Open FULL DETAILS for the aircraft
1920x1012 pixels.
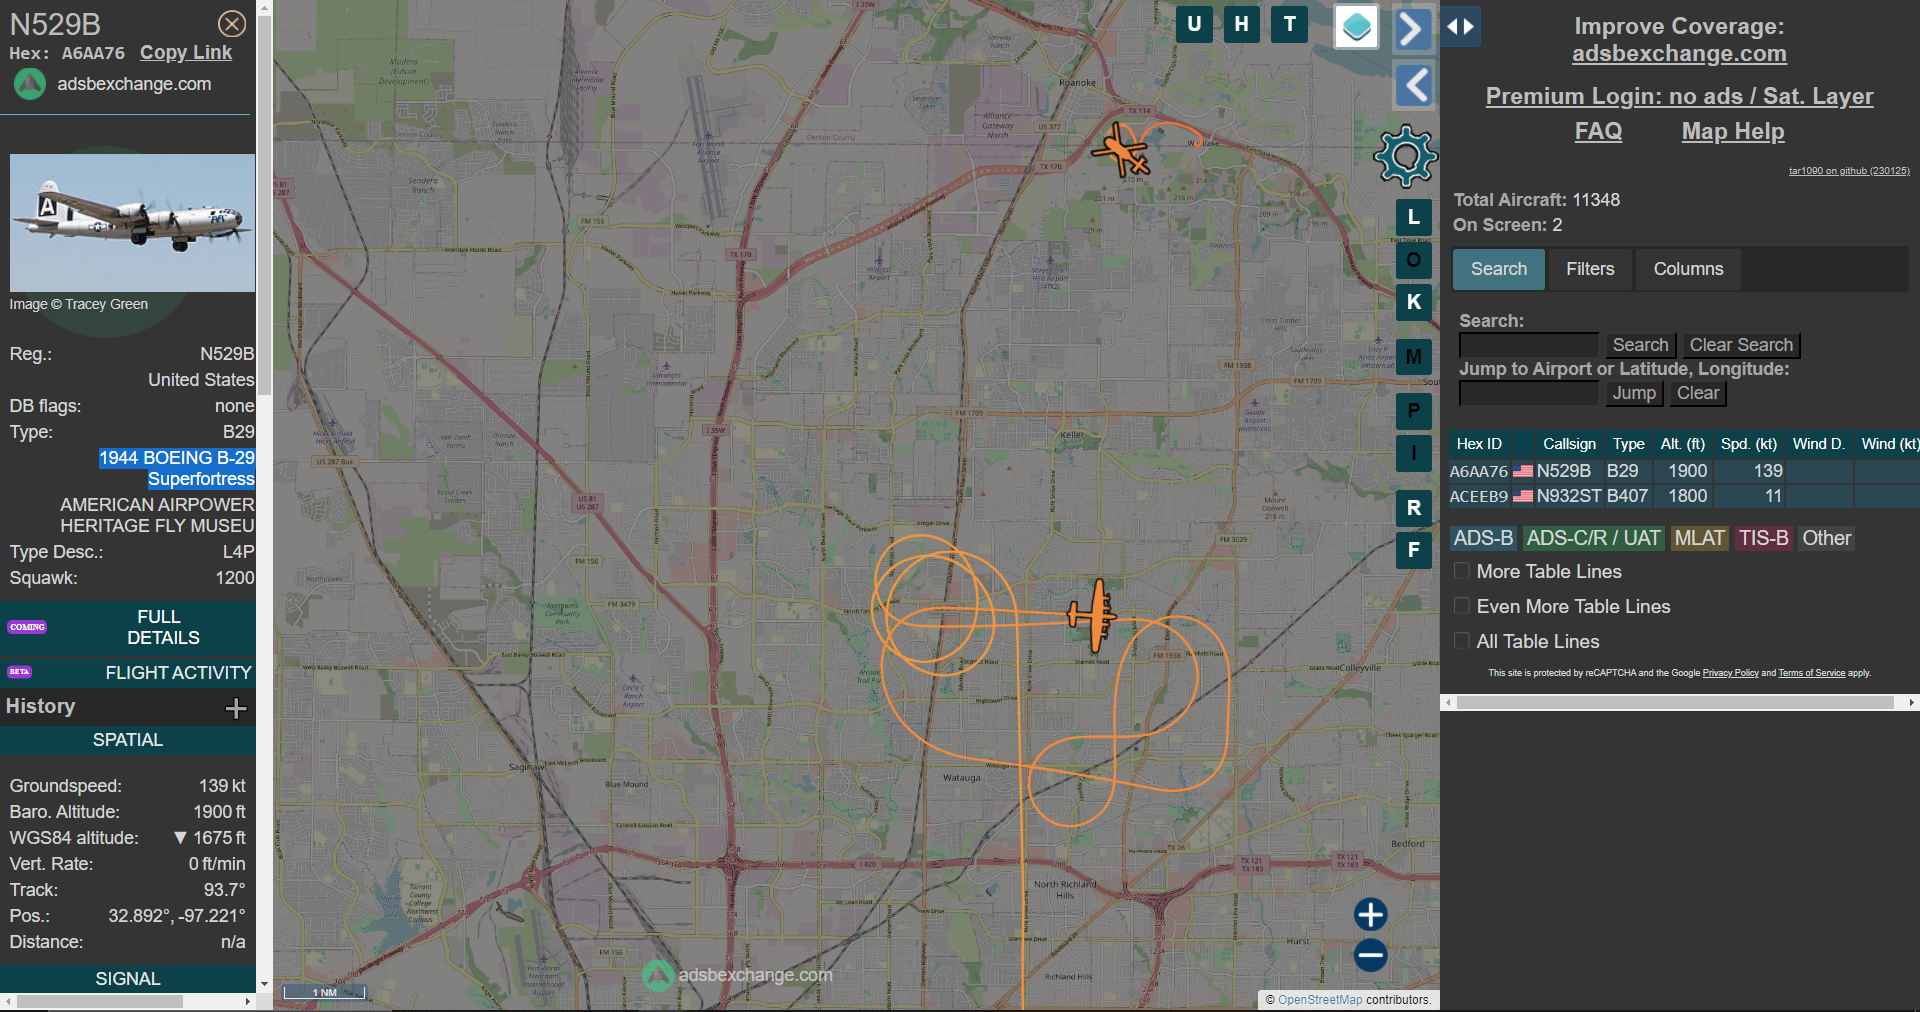(x=128, y=627)
